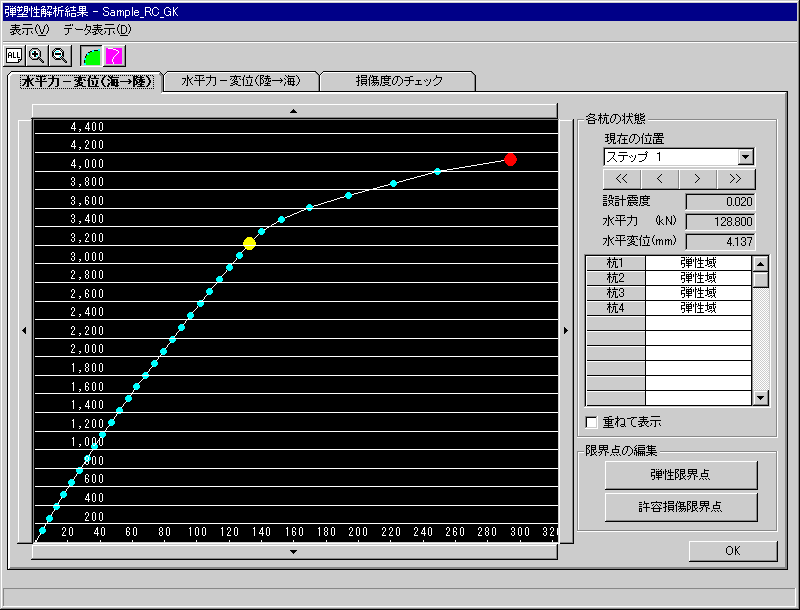800x610 pixels.
Task: Click the pile table scrollbar down arrow
Action: click(759, 397)
